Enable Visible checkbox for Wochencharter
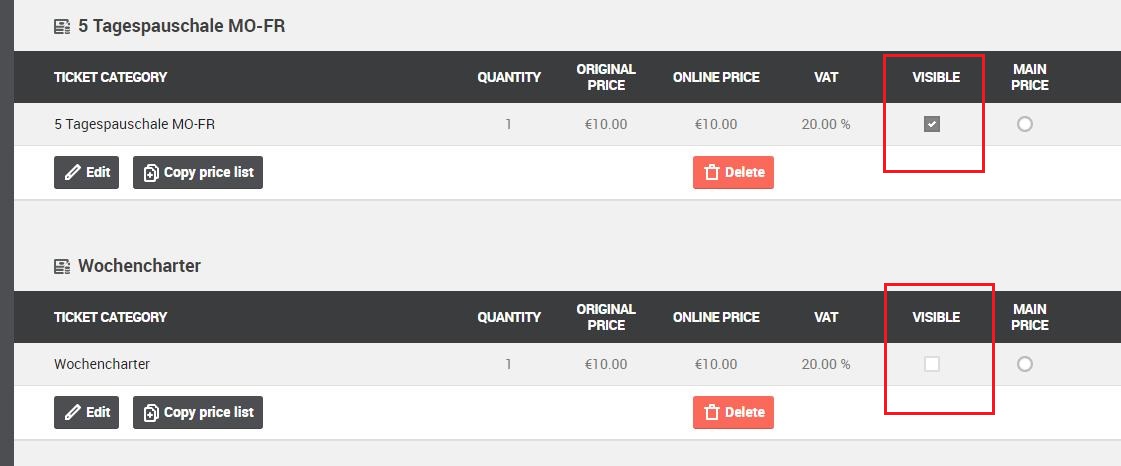The height and width of the screenshot is (466, 1121). [932, 365]
